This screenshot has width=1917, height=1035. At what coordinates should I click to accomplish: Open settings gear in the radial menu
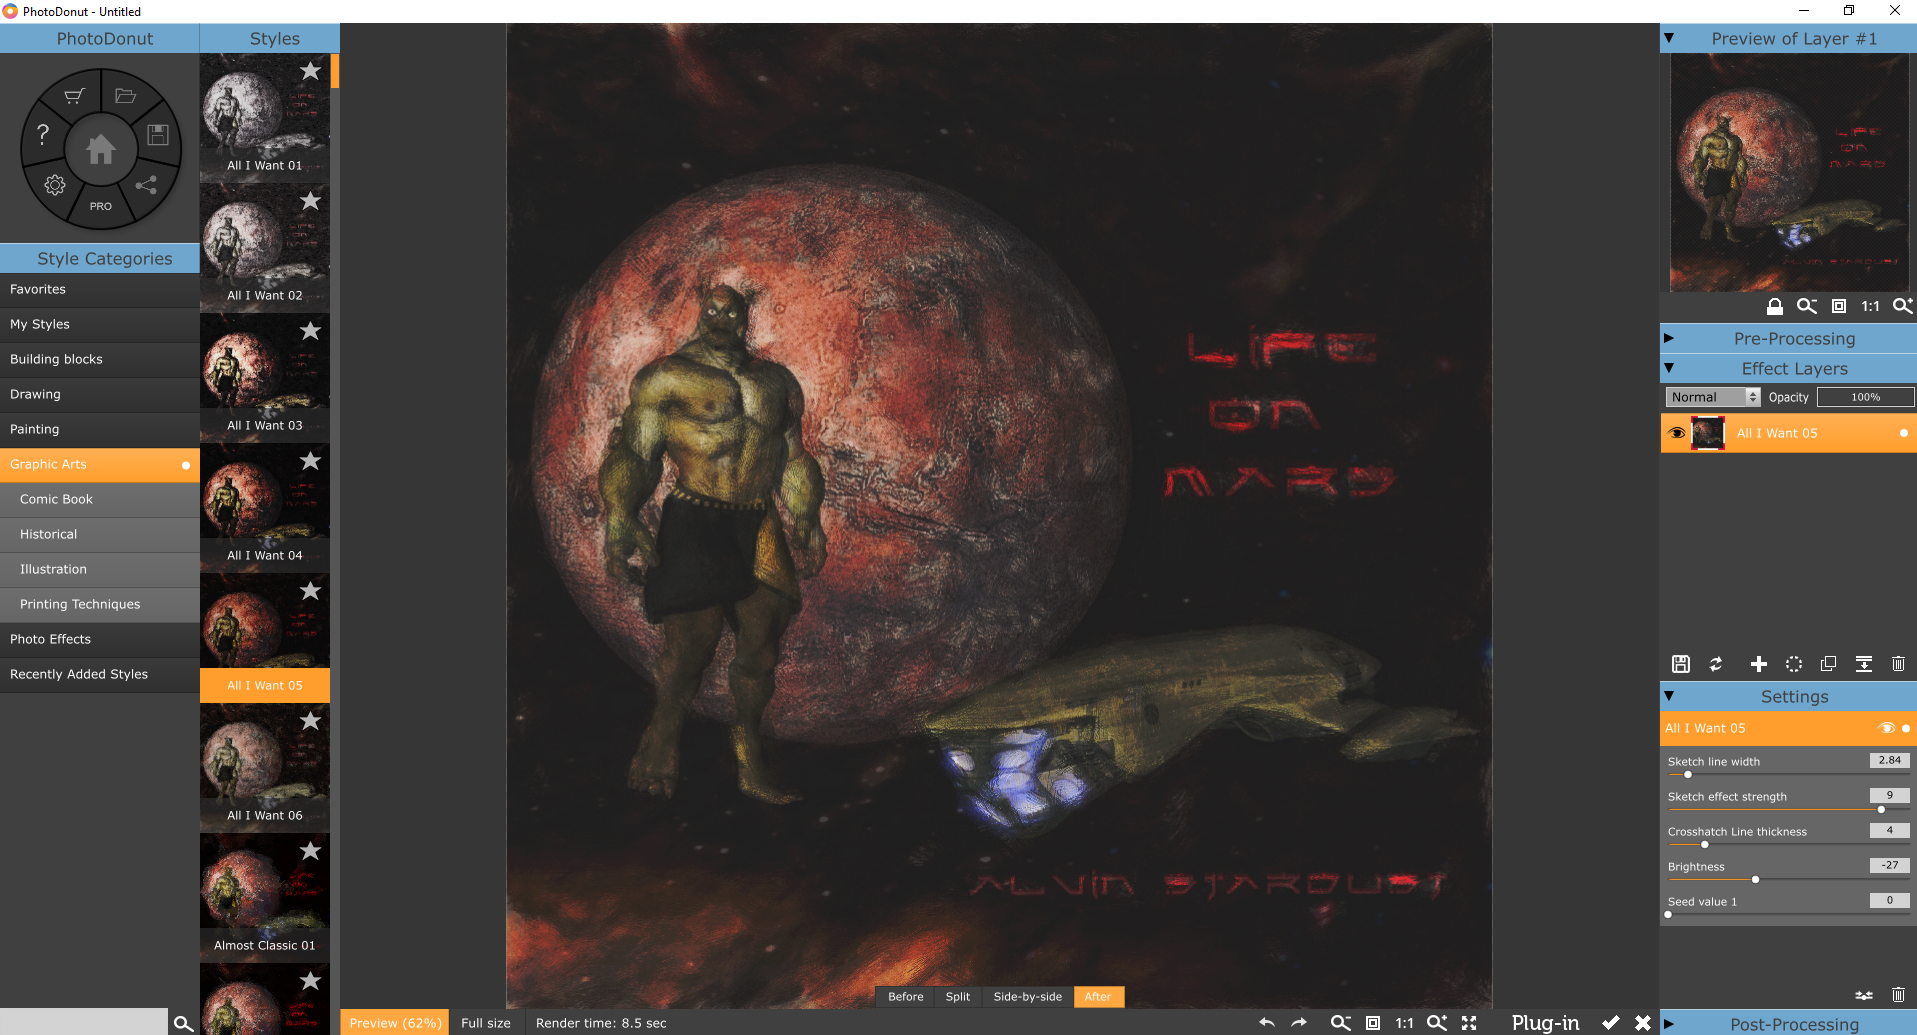(x=55, y=185)
